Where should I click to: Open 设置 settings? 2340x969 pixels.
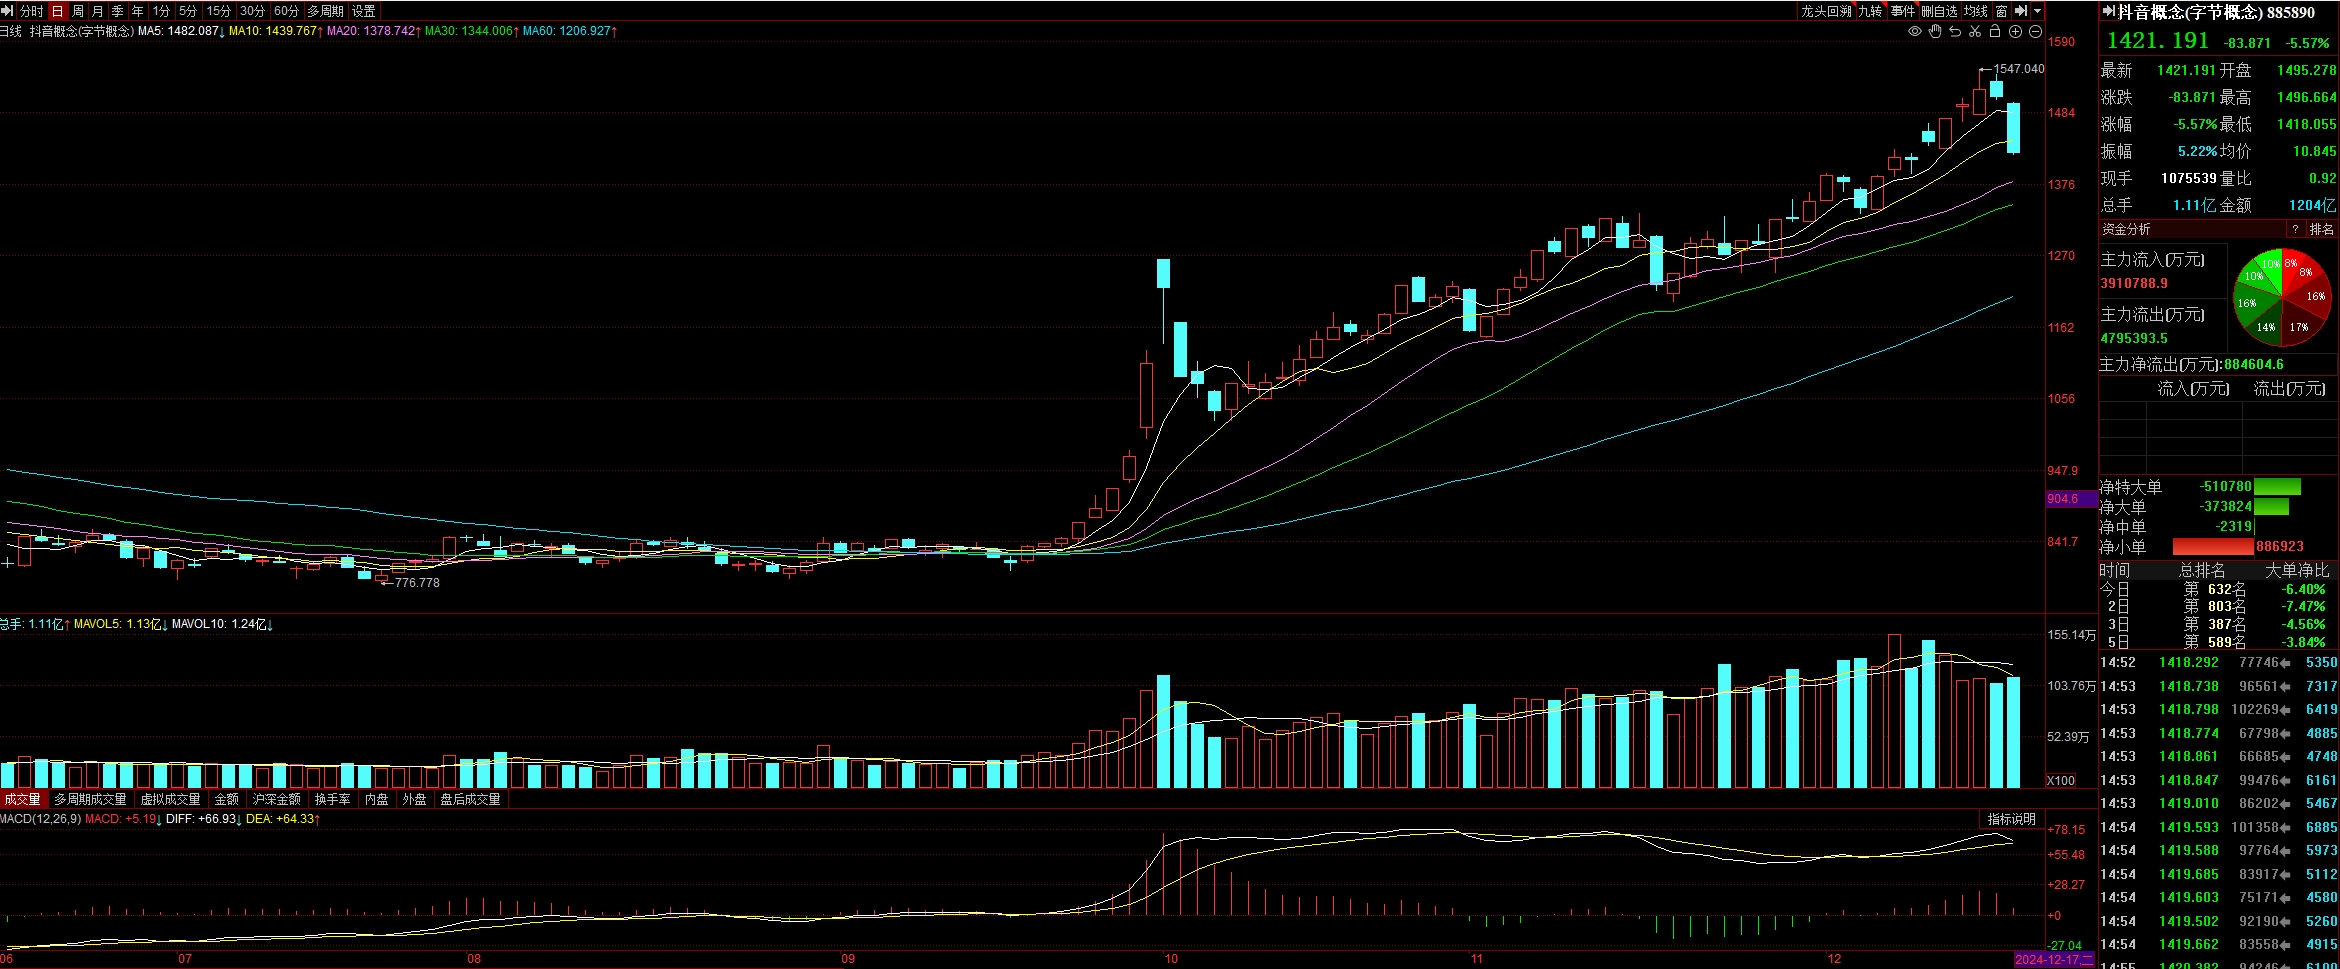pos(364,11)
